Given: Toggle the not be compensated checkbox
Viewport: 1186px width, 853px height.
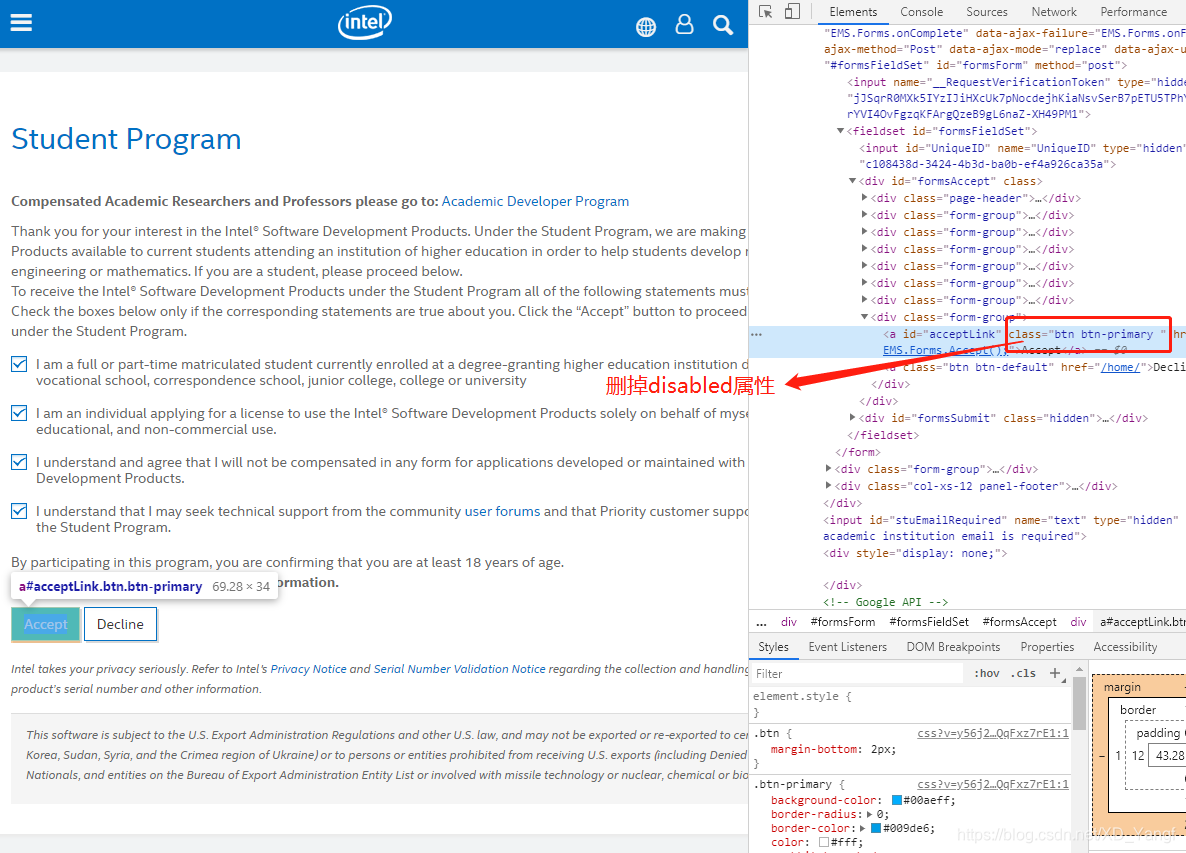Looking at the screenshot, I should point(20,463).
